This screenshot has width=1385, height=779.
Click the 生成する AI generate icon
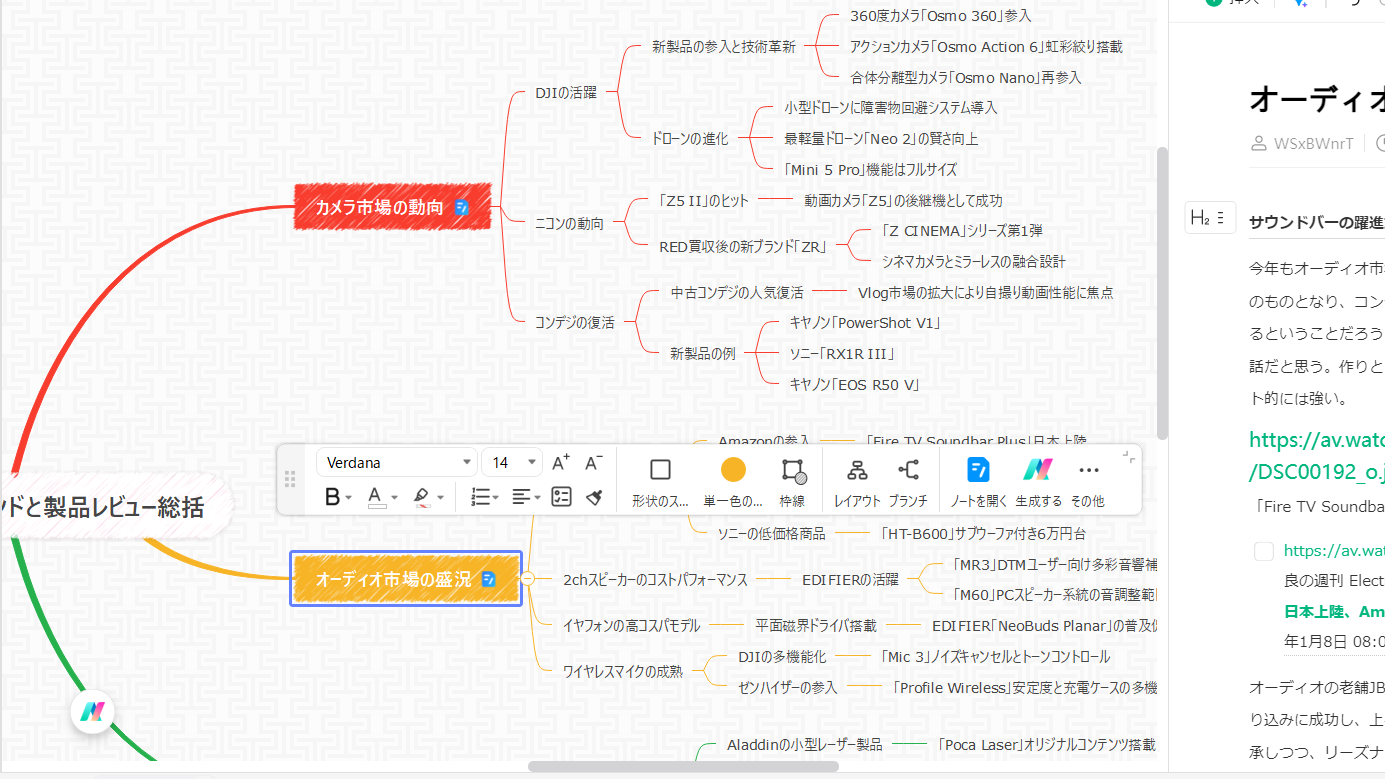click(x=1037, y=469)
